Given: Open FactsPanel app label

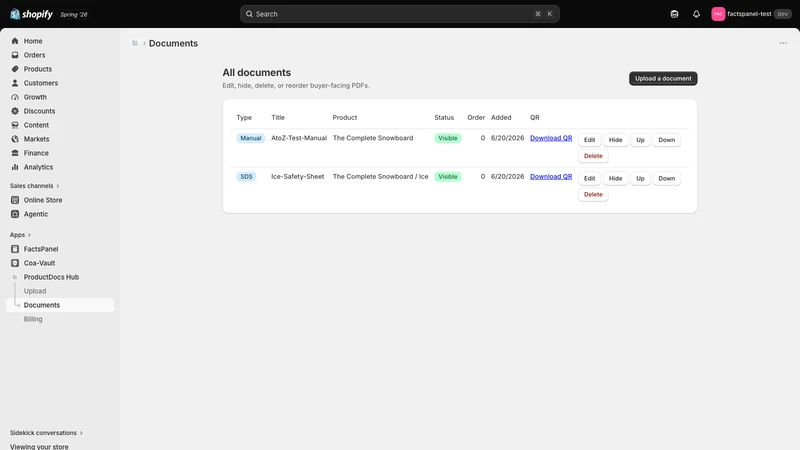Looking at the screenshot, I should 41,249.
